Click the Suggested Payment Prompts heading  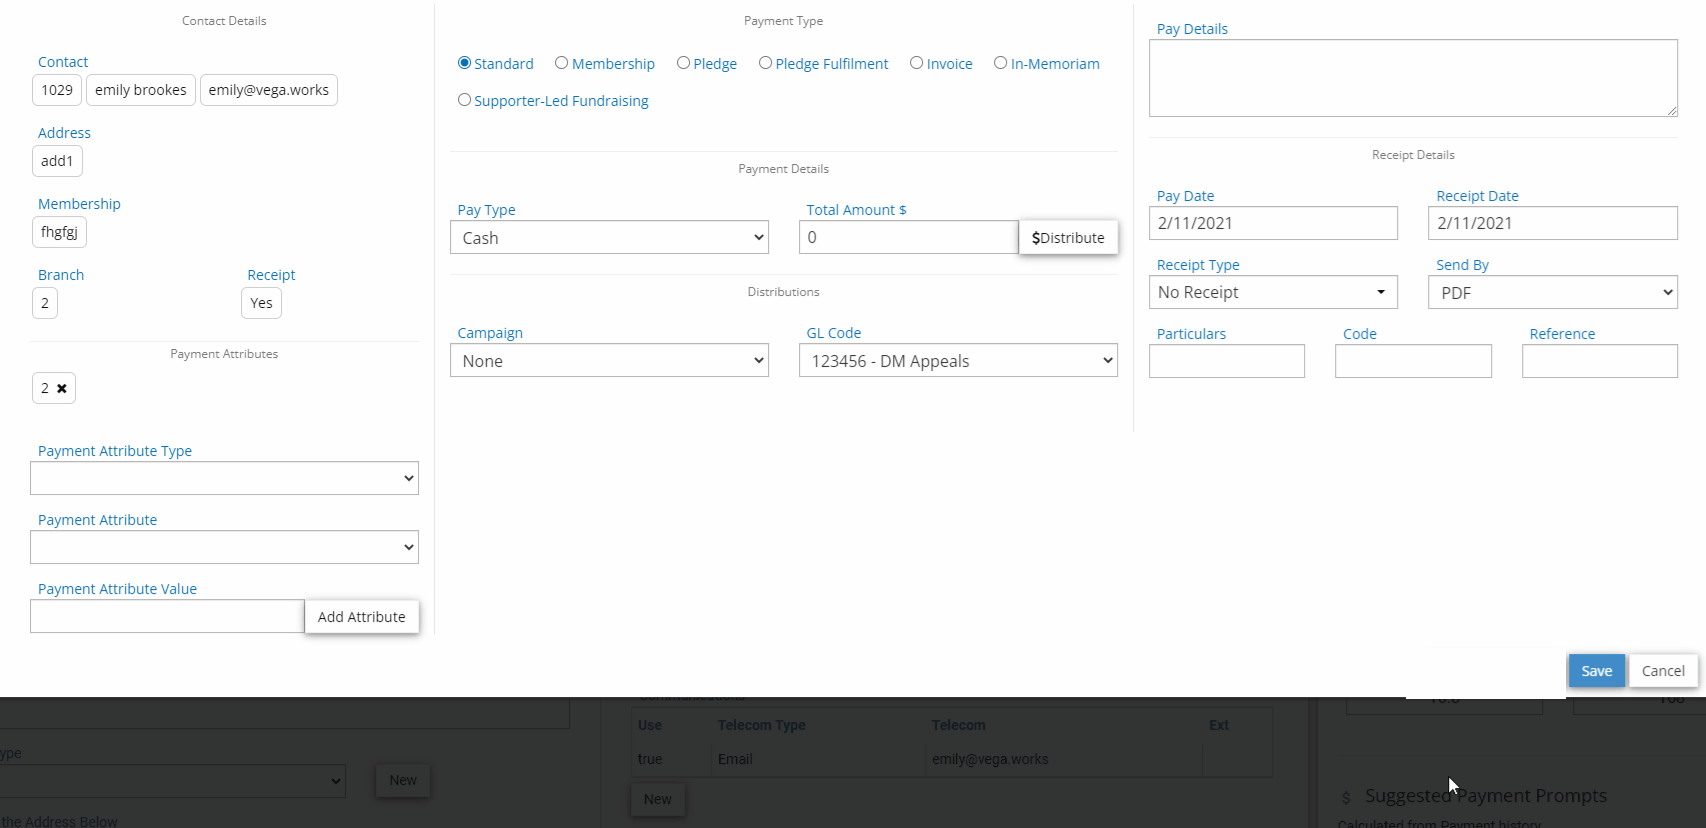[1486, 796]
